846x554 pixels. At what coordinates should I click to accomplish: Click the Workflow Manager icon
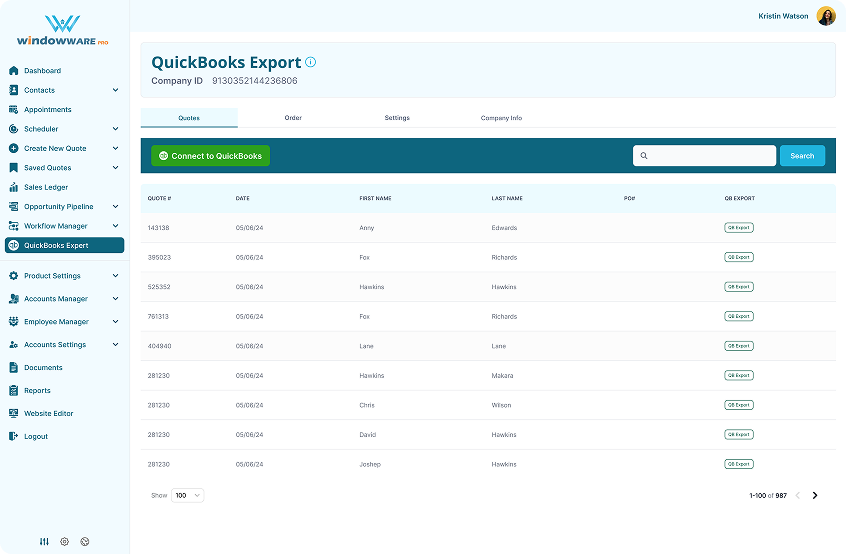(14, 226)
